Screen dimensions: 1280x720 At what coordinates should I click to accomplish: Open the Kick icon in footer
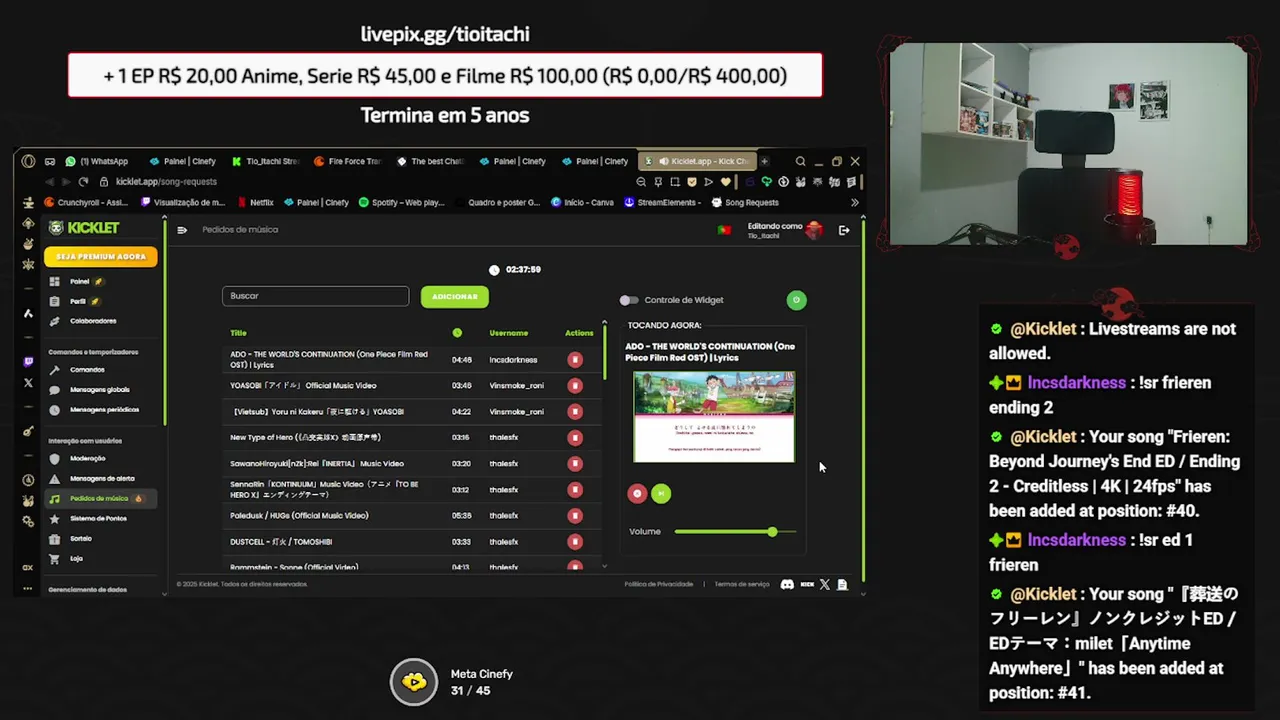[x=807, y=584]
